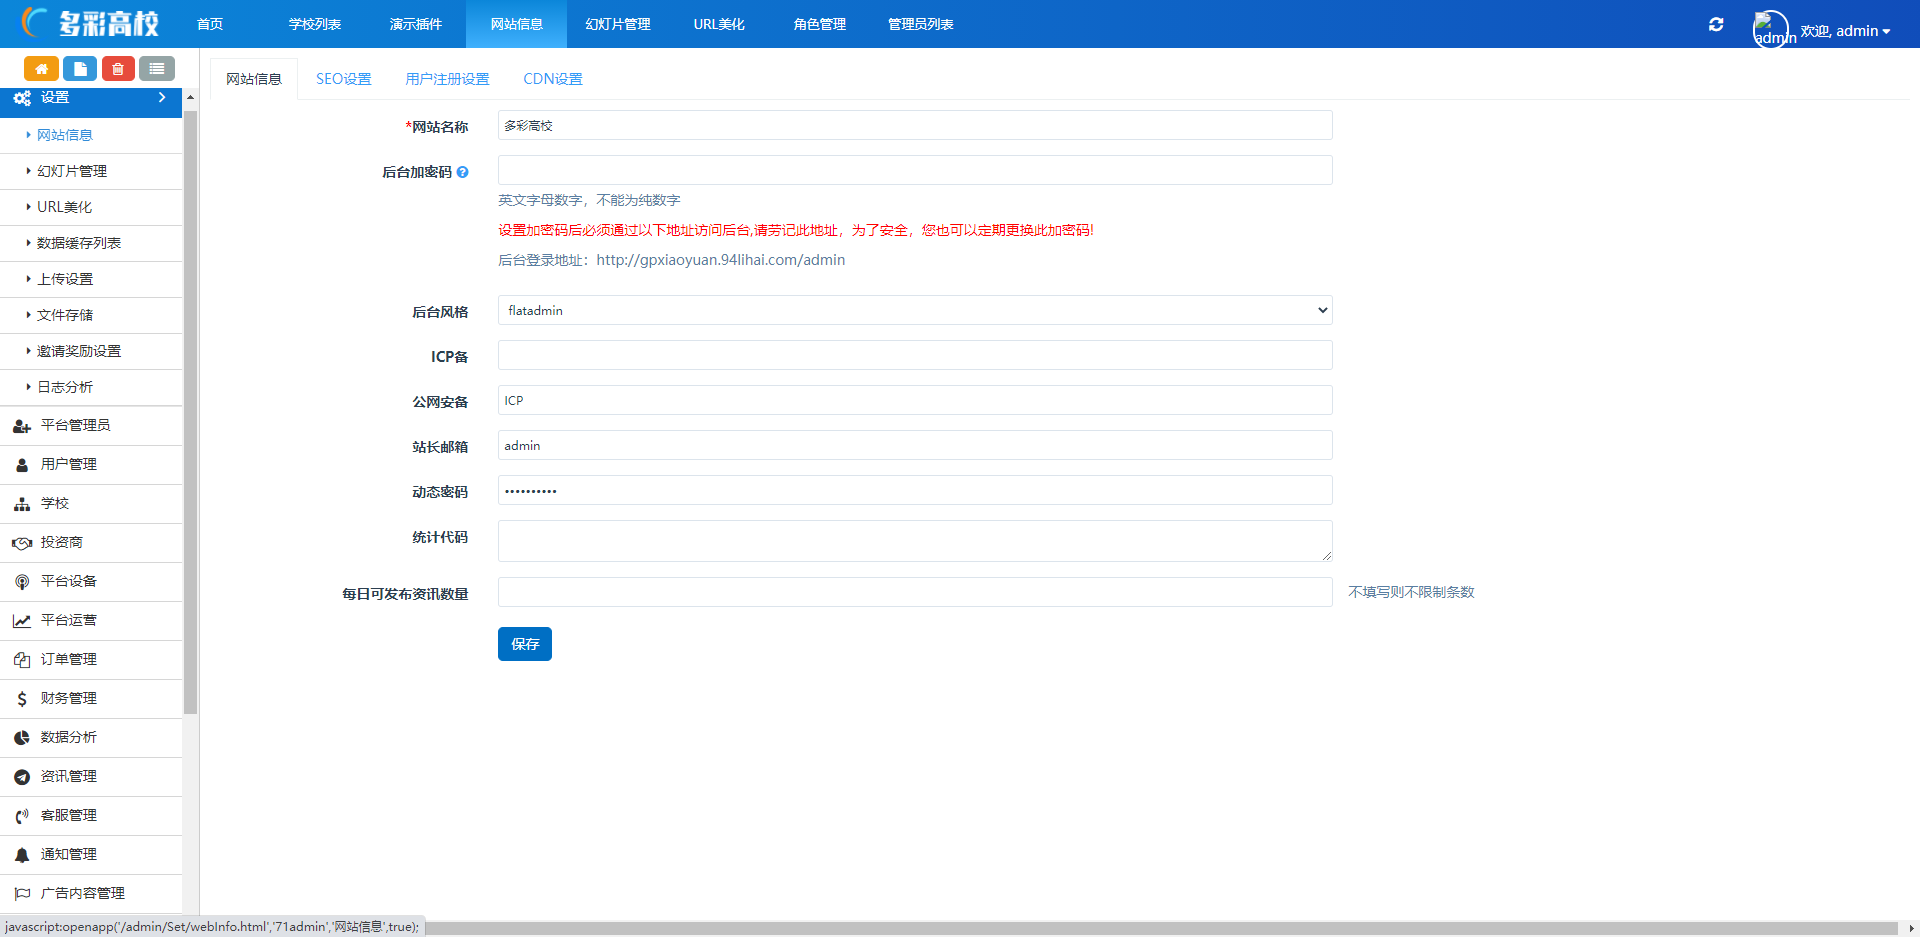Open 学校列表 in the top navigation
This screenshot has height=937, width=1920.
pos(315,24)
